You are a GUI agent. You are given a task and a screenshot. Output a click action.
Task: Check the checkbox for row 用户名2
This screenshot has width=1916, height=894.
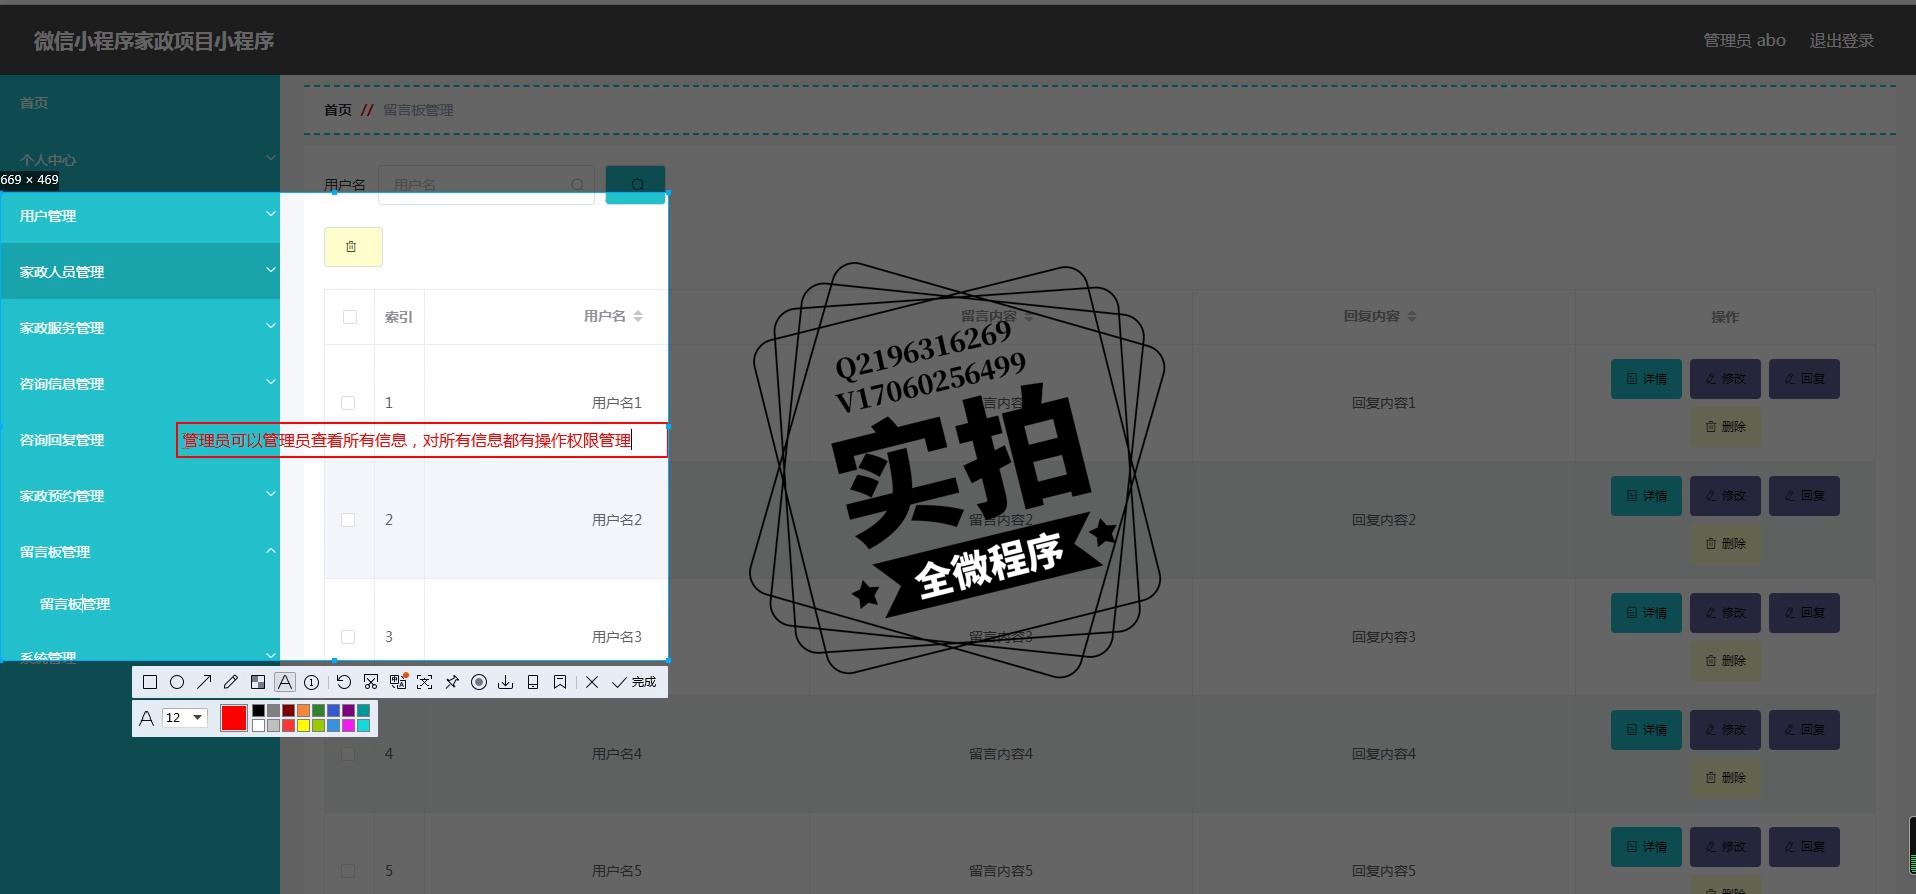348,520
